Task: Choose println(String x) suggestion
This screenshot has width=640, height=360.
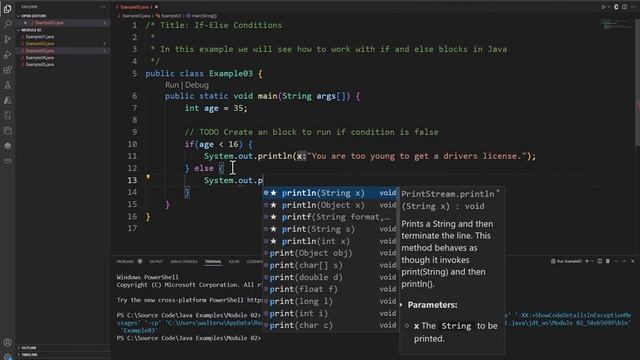Action: click(330, 193)
